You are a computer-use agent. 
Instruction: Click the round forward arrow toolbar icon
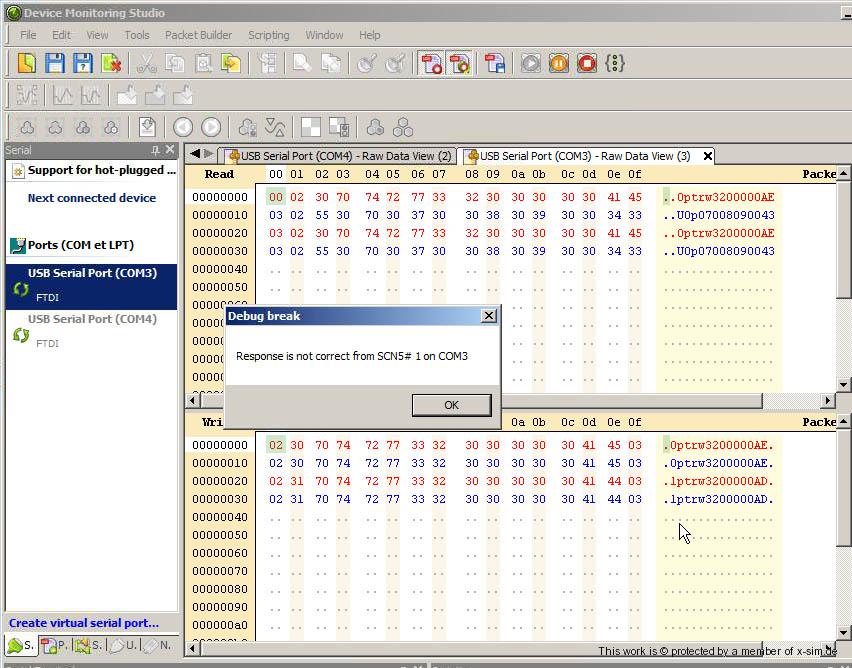click(x=211, y=127)
